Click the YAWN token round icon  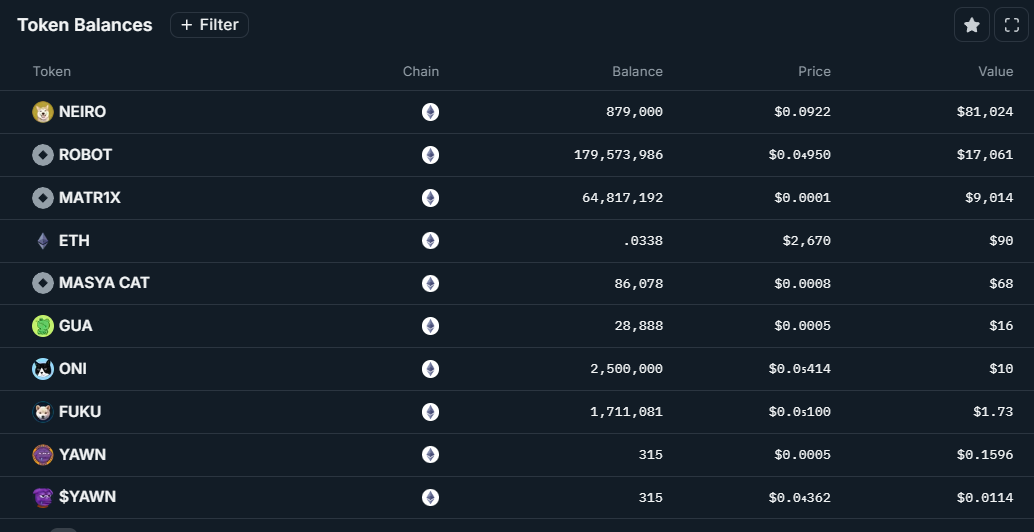coord(42,455)
